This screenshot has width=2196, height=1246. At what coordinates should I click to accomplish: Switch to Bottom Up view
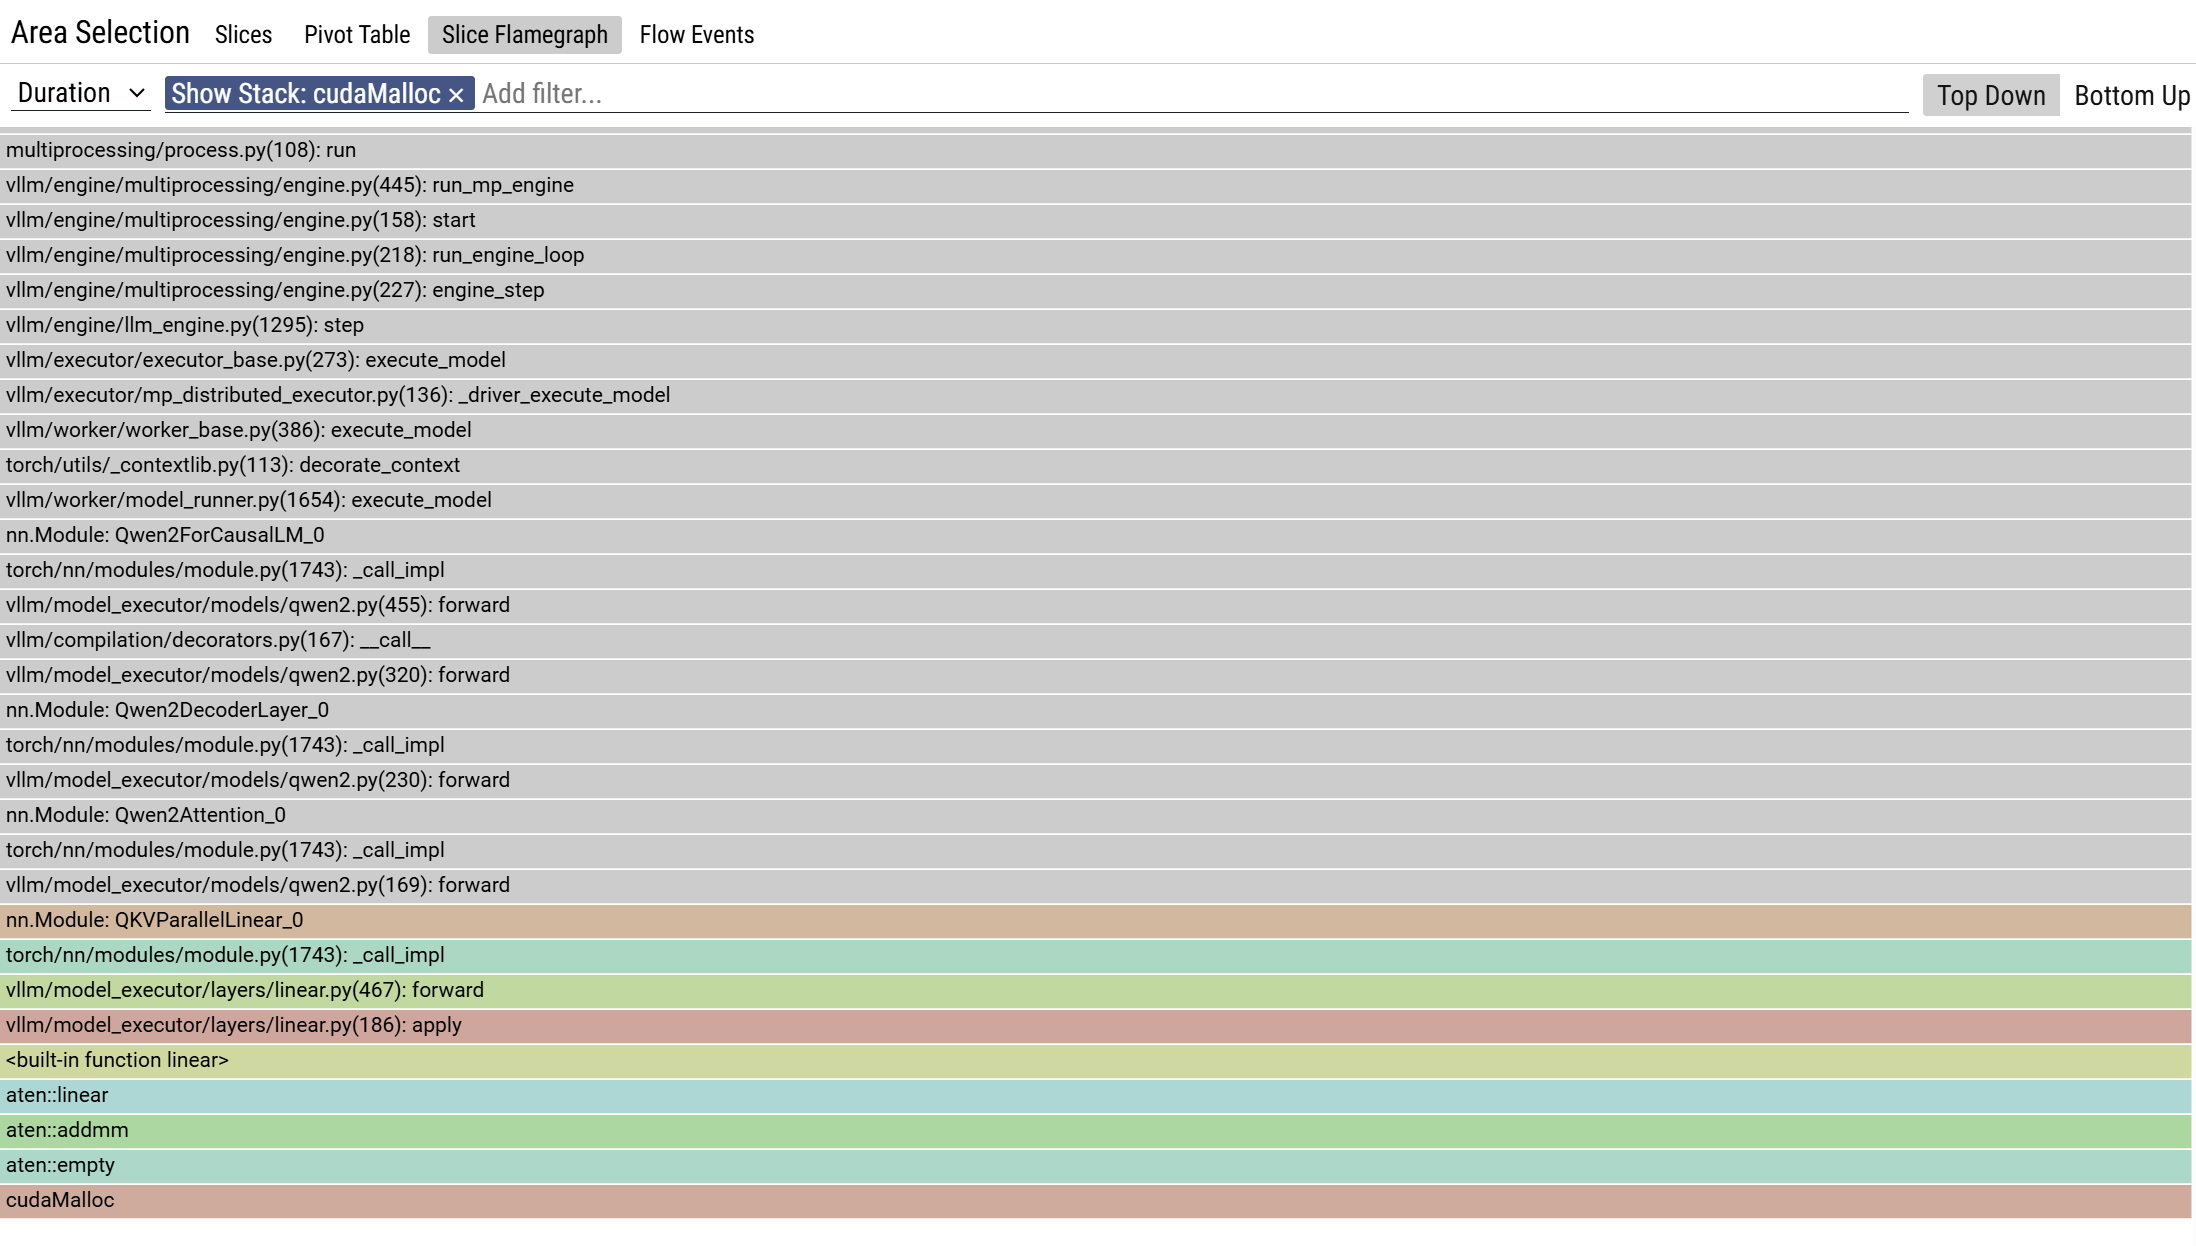point(2131,96)
